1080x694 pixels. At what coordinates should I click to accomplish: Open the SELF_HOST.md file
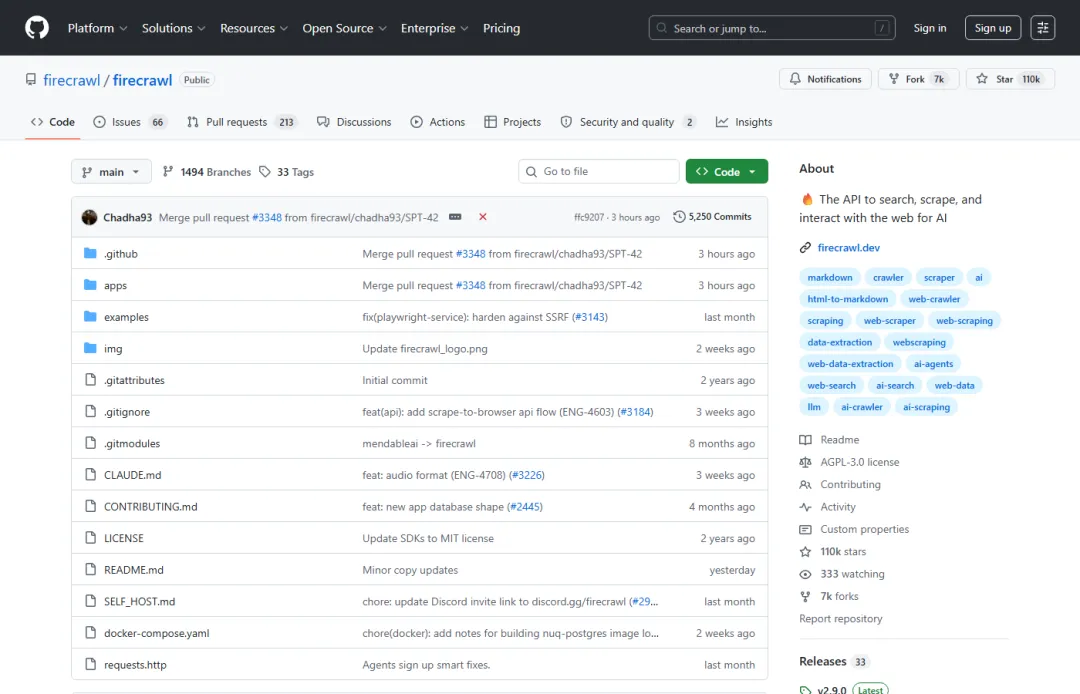(139, 602)
